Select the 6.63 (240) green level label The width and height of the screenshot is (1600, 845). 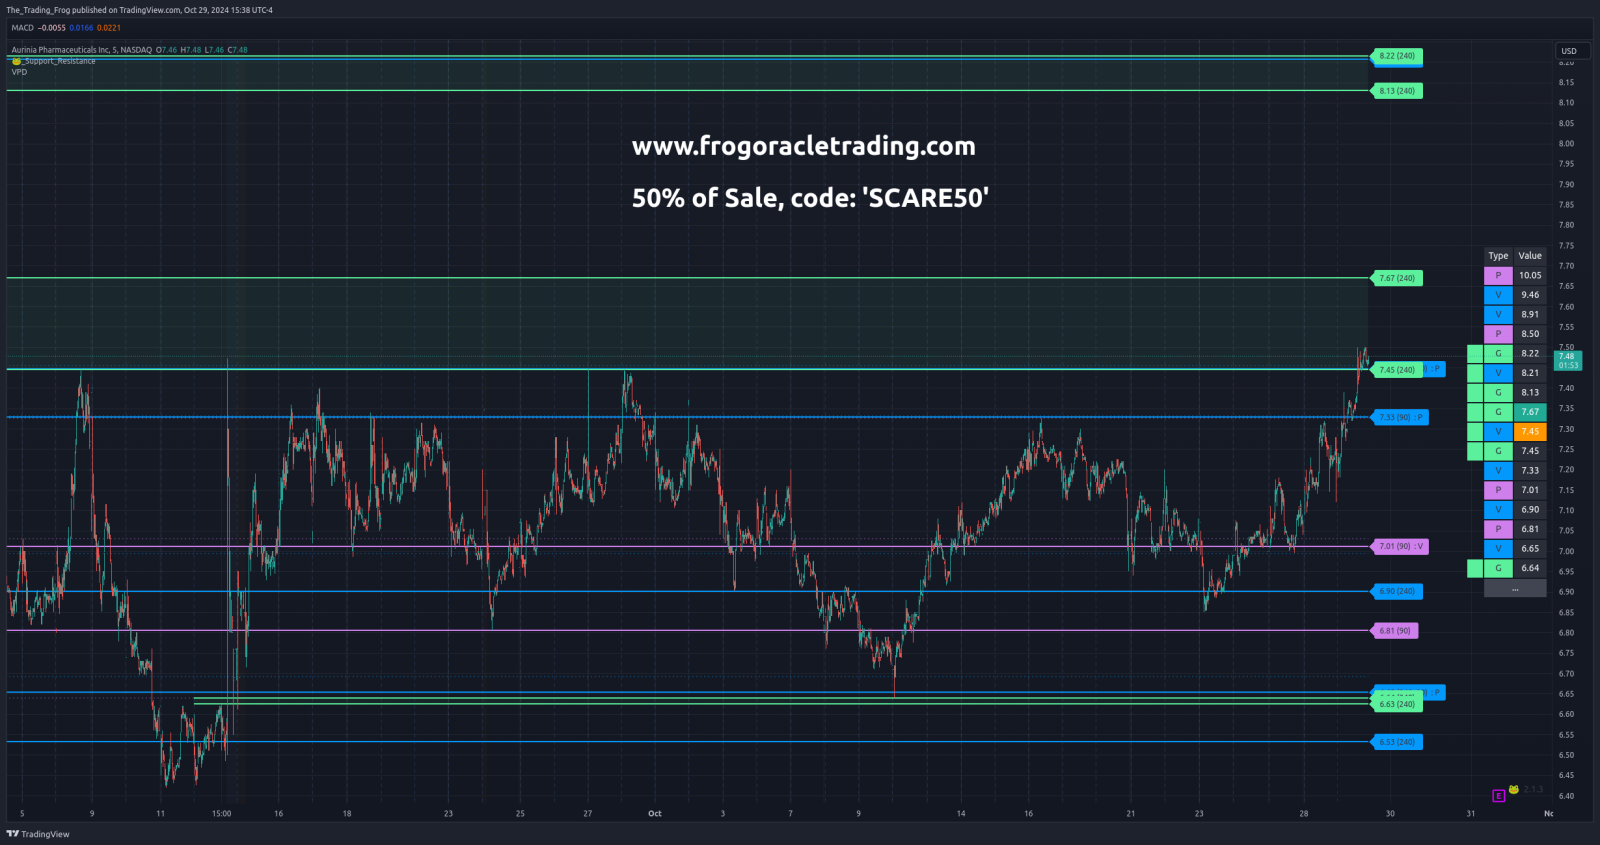coord(1397,704)
